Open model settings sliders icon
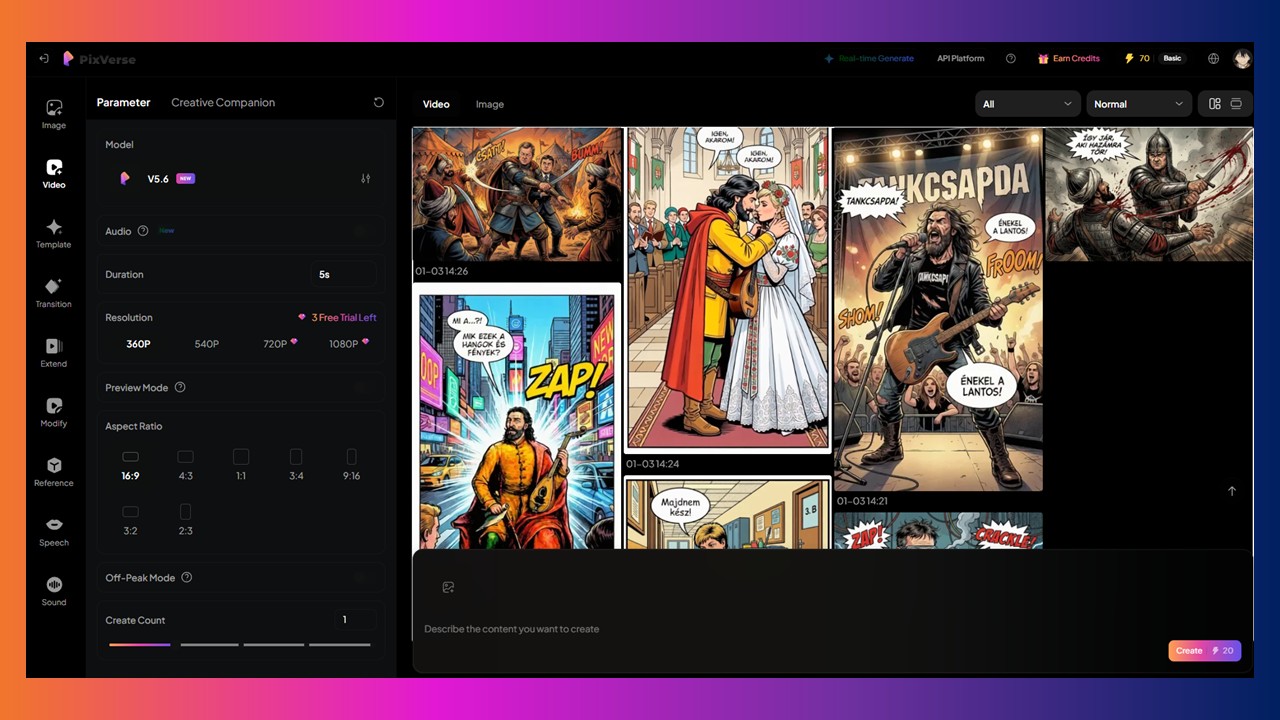1280x720 pixels. coord(365,179)
